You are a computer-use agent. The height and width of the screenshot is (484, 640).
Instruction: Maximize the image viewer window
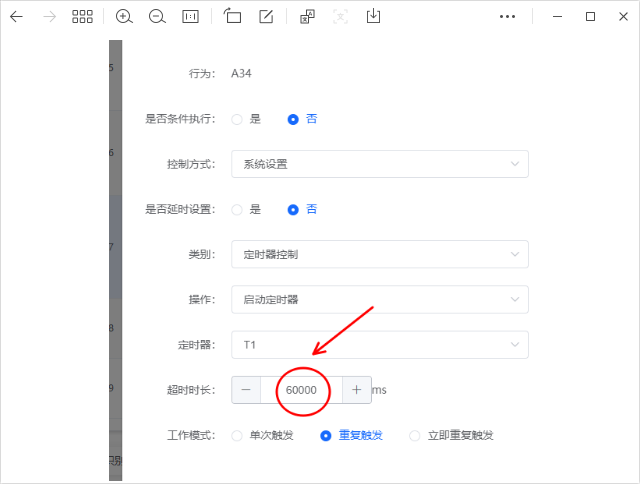pos(590,17)
